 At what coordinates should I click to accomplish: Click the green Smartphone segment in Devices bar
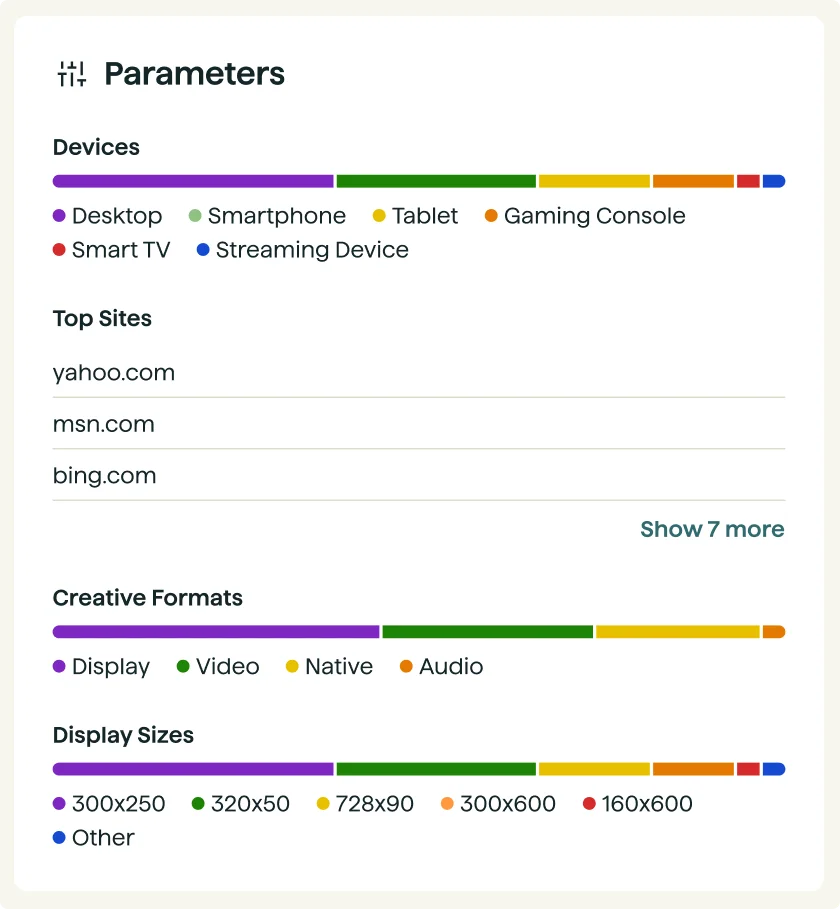(436, 181)
